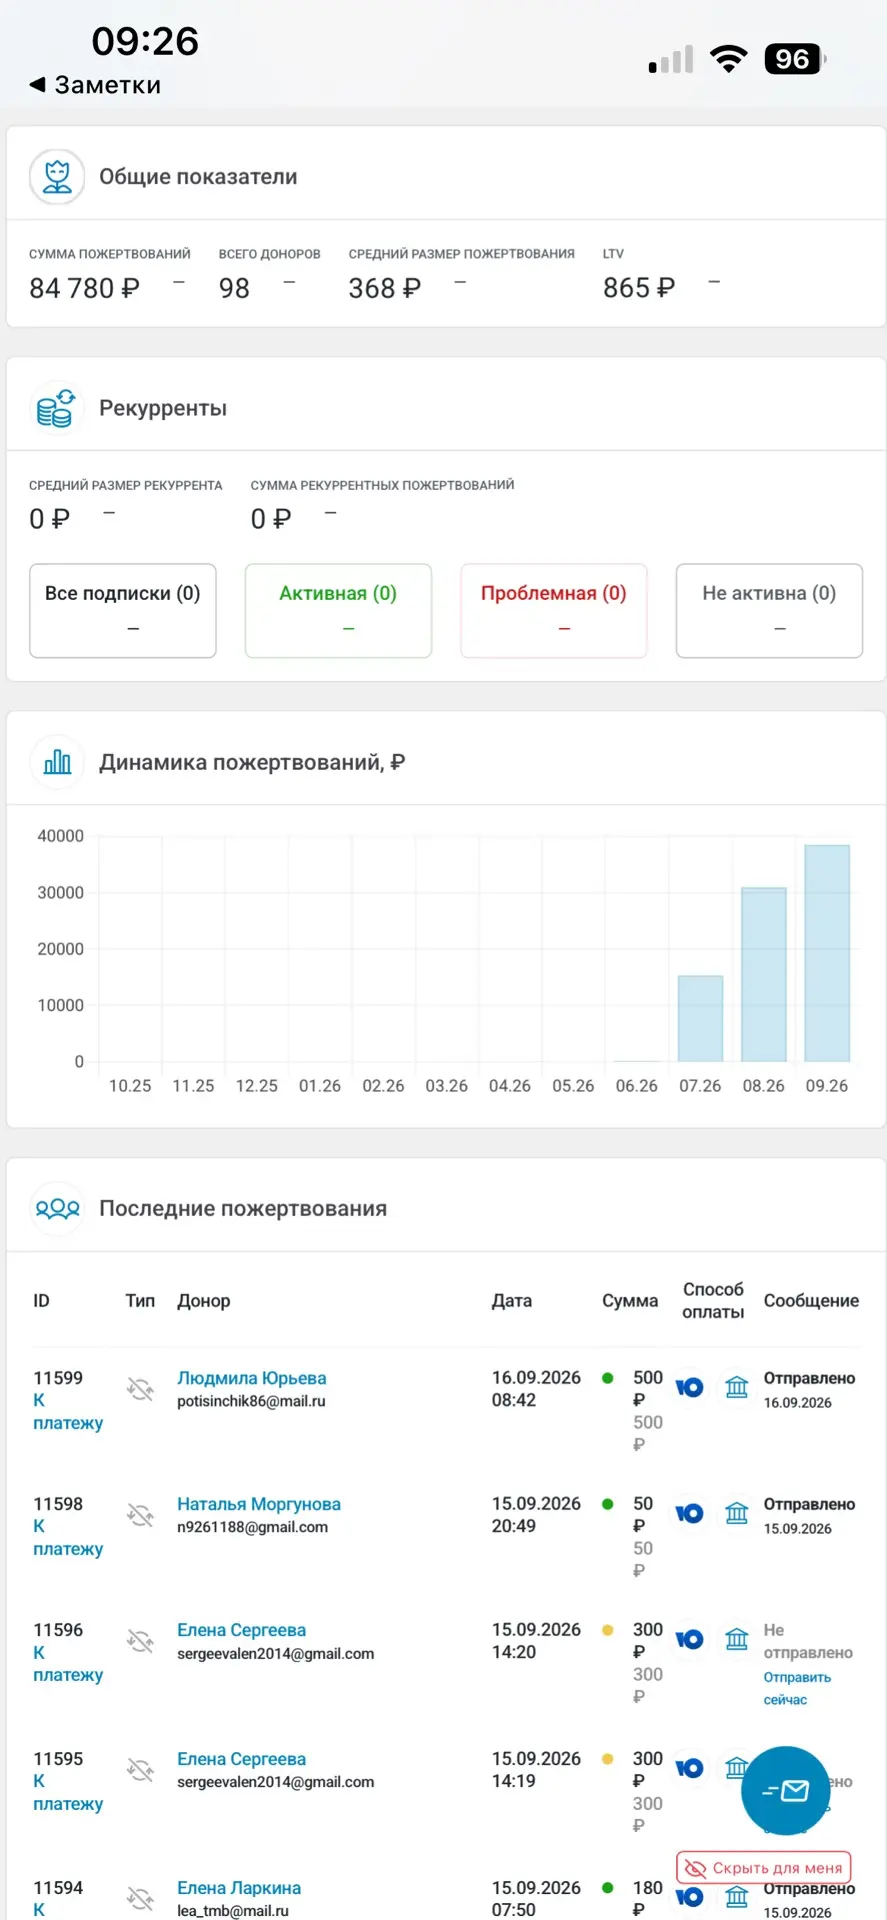Select Активная (0) subscriptions filter
This screenshot has height=1920, width=887.
[x=338, y=610]
